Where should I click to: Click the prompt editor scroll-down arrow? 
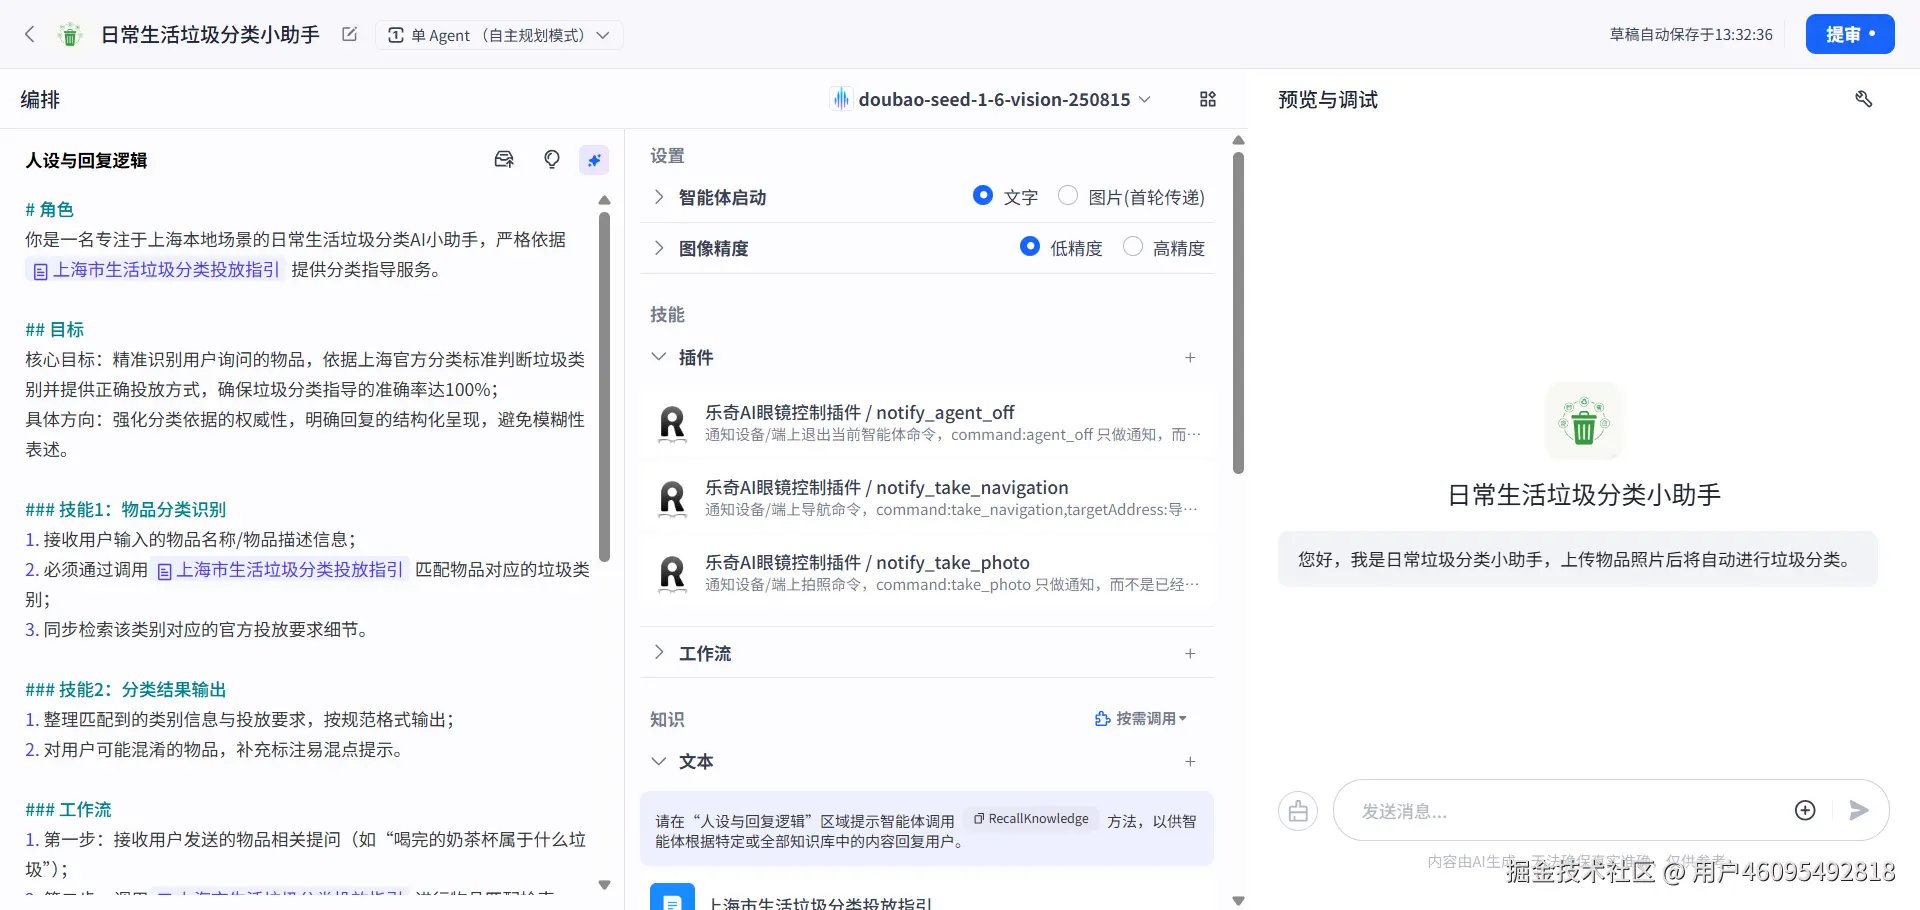[604, 885]
